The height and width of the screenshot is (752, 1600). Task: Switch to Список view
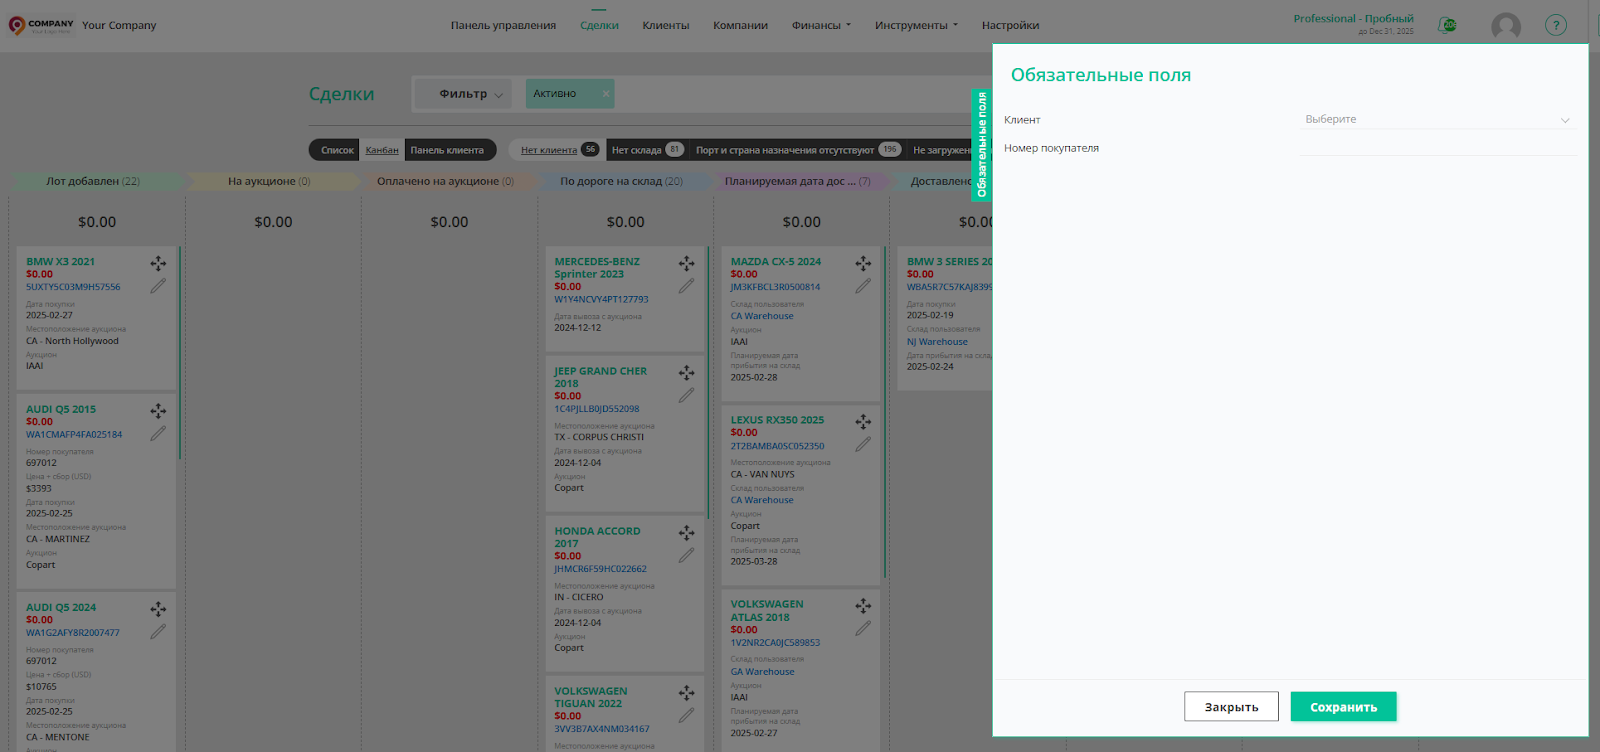pyautogui.click(x=337, y=150)
